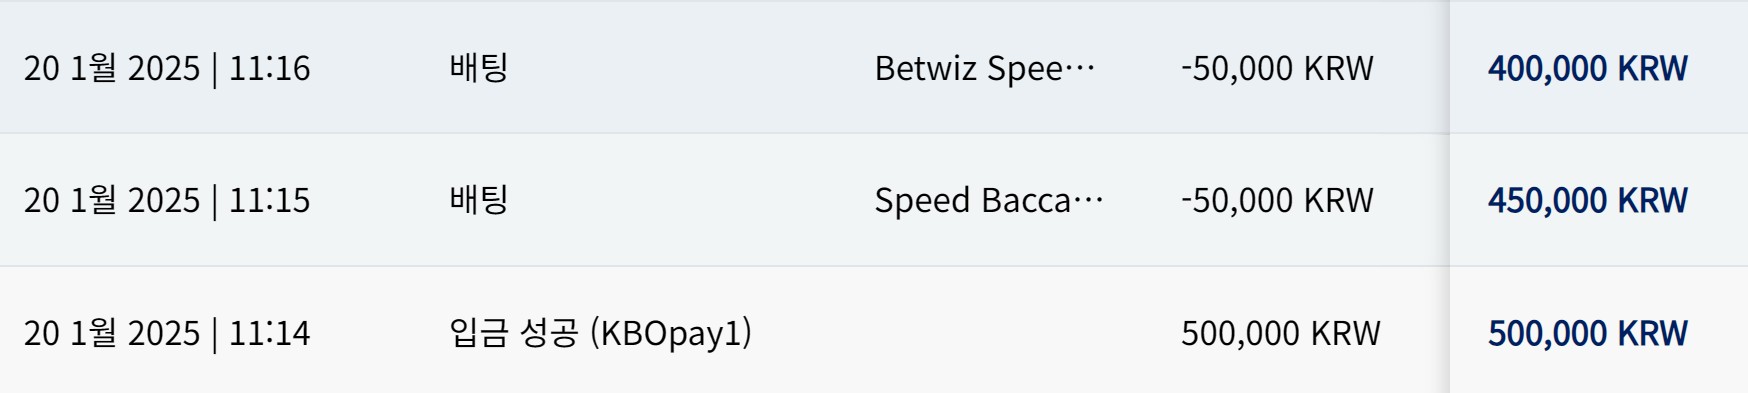The image size is (1748, 393).
Task: Select the 11:14 transaction date
Action: (167, 333)
